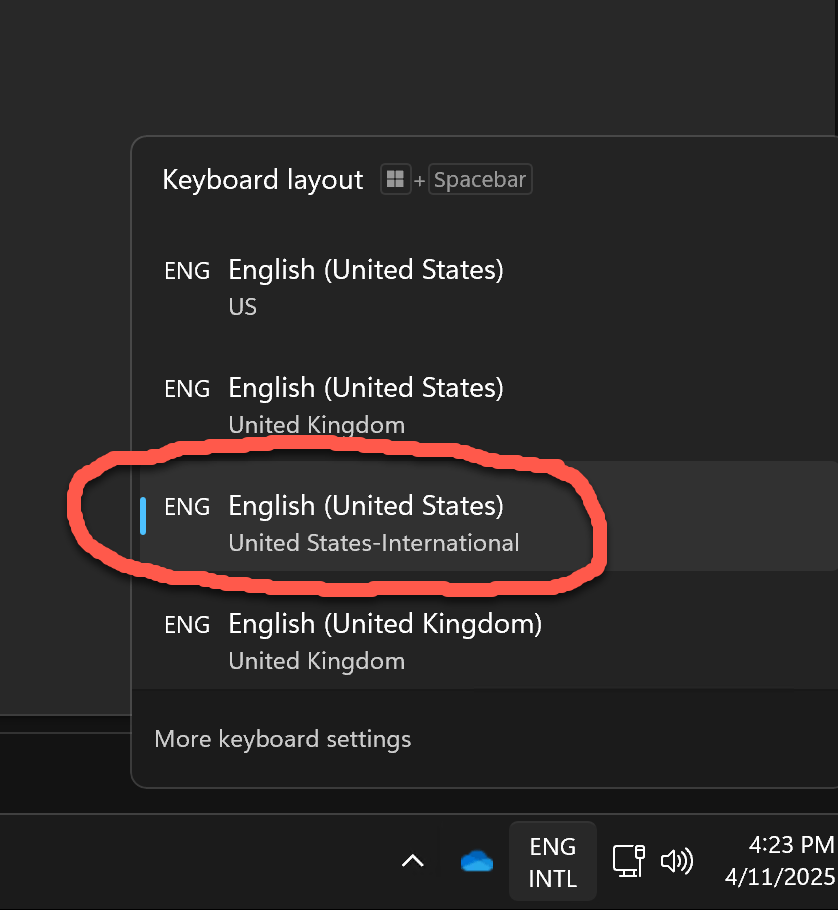Select English (United States) United Kingdom keyboard

tap(365, 404)
